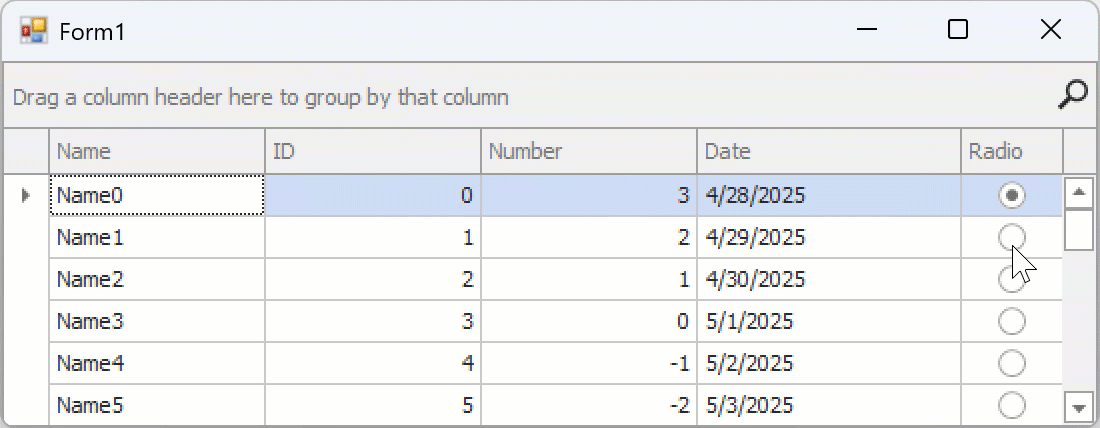Sort by the Date column header
Image resolution: width=1100 pixels, height=428 pixels.
click(x=829, y=151)
